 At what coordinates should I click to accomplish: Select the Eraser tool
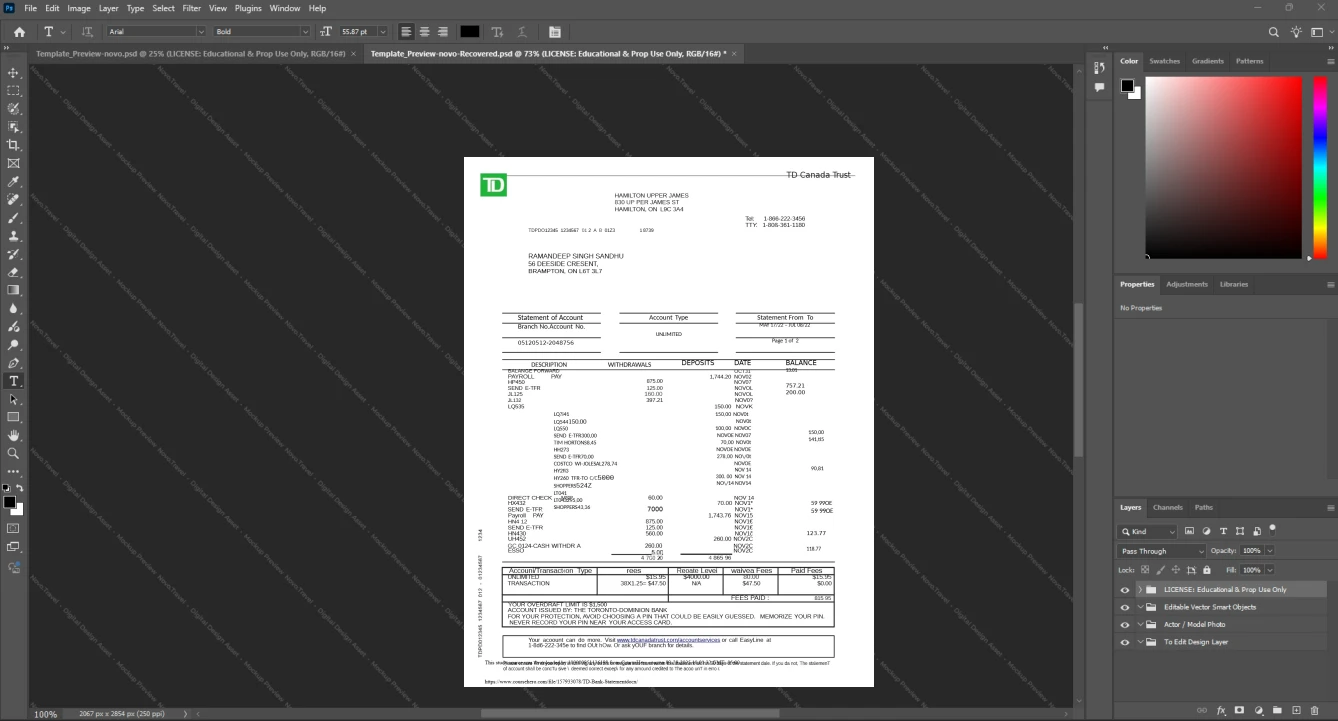[x=14, y=272]
